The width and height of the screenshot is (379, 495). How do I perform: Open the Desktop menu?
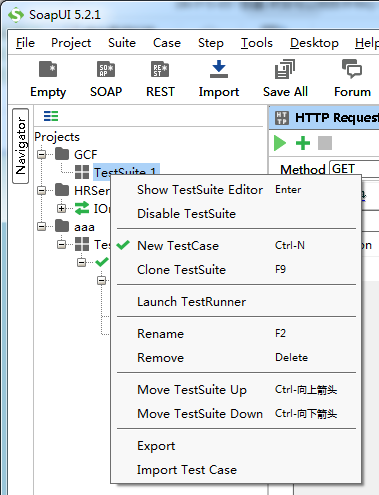[314, 43]
